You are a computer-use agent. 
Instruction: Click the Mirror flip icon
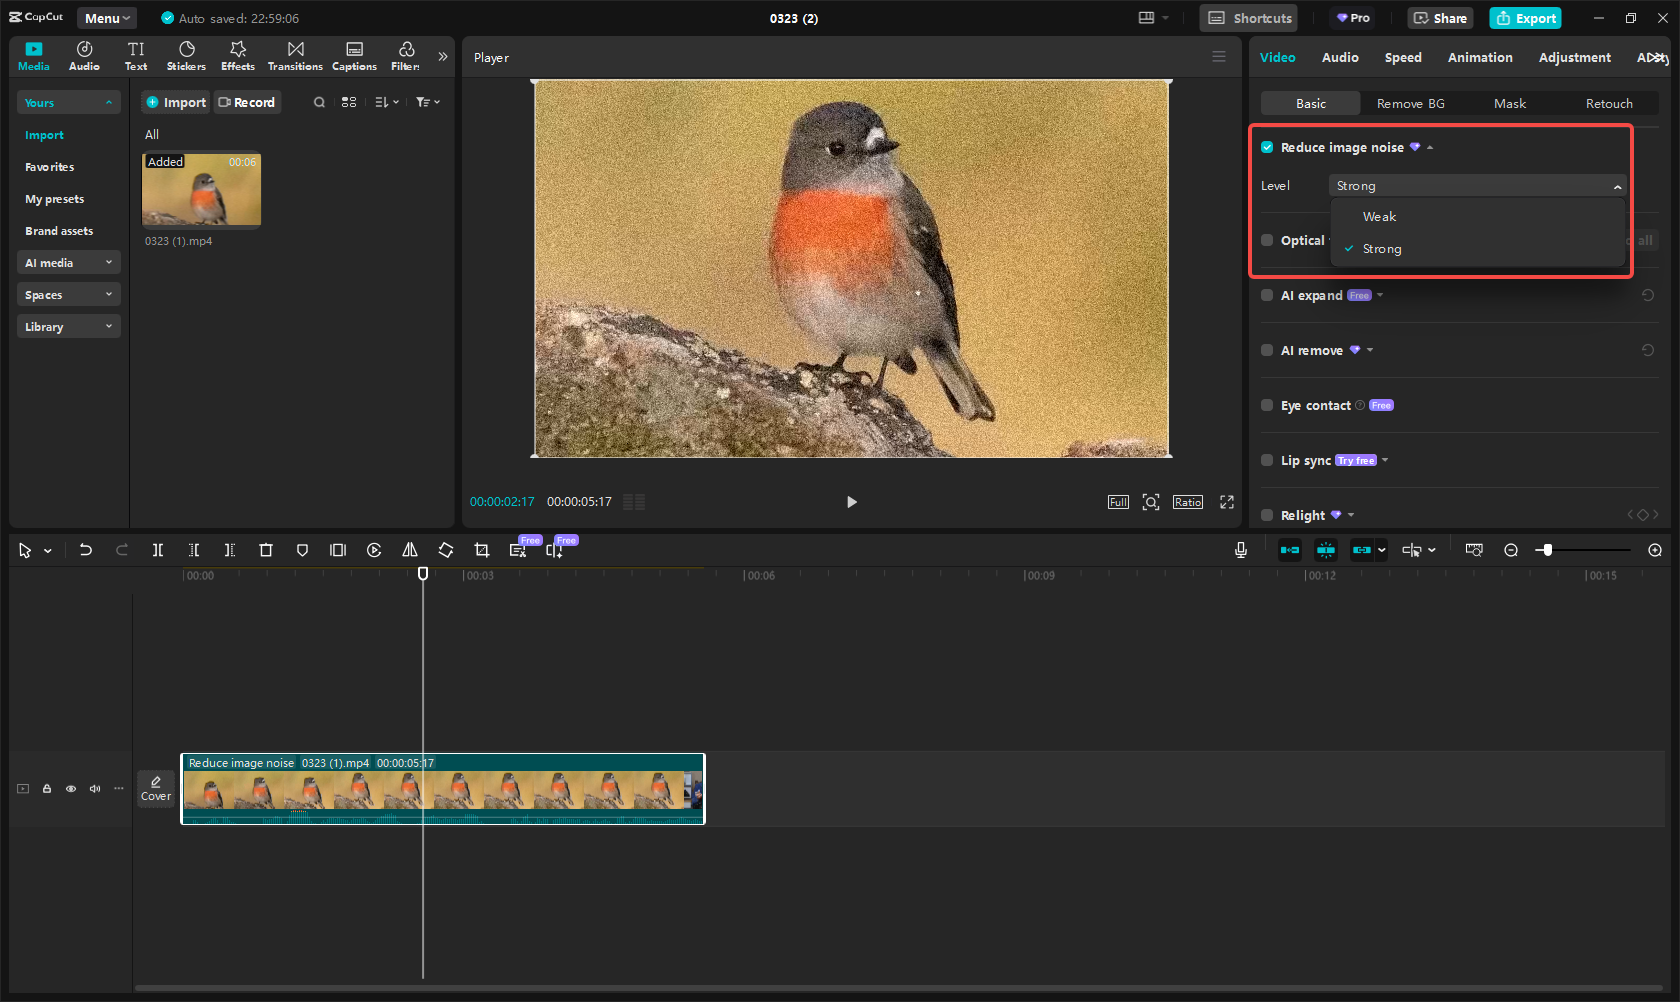[410, 550]
